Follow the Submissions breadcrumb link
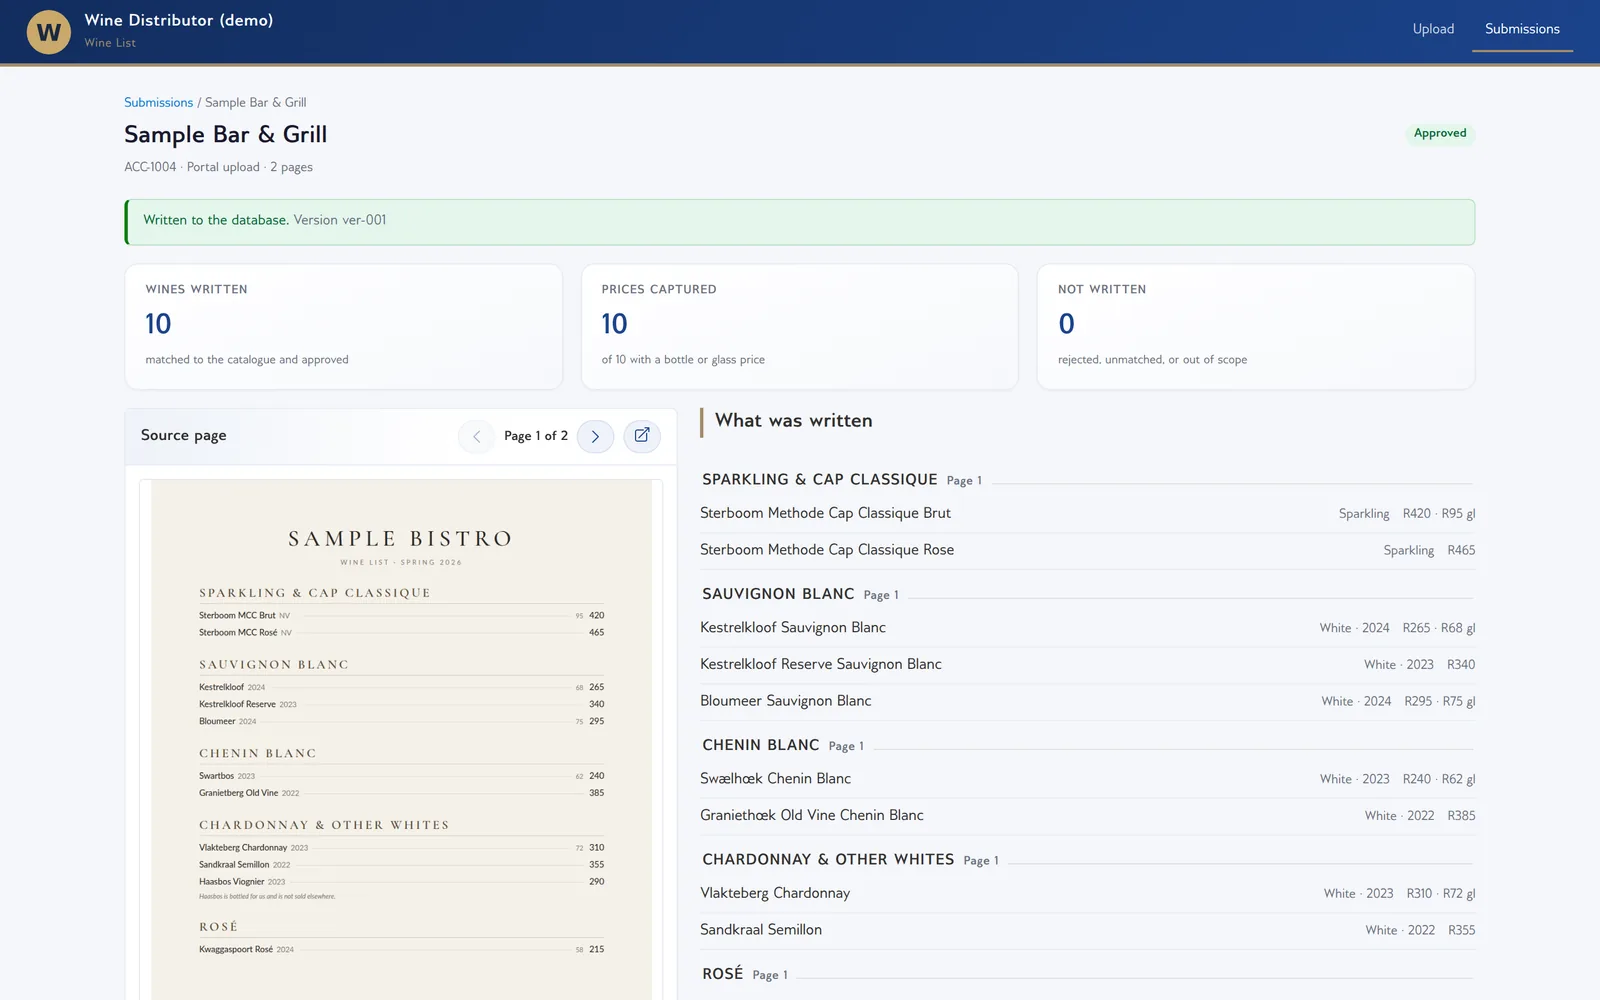This screenshot has width=1600, height=1000. [158, 102]
